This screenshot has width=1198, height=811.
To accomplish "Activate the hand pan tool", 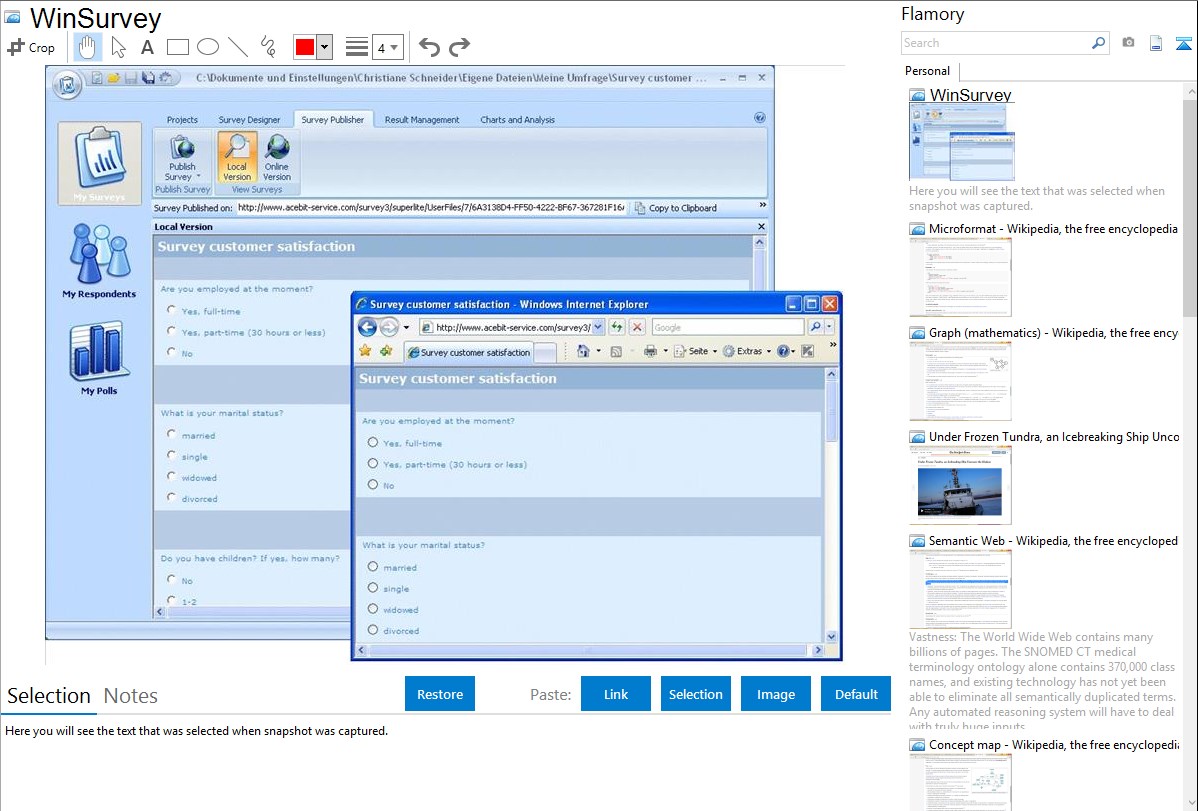I will point(87,47).
